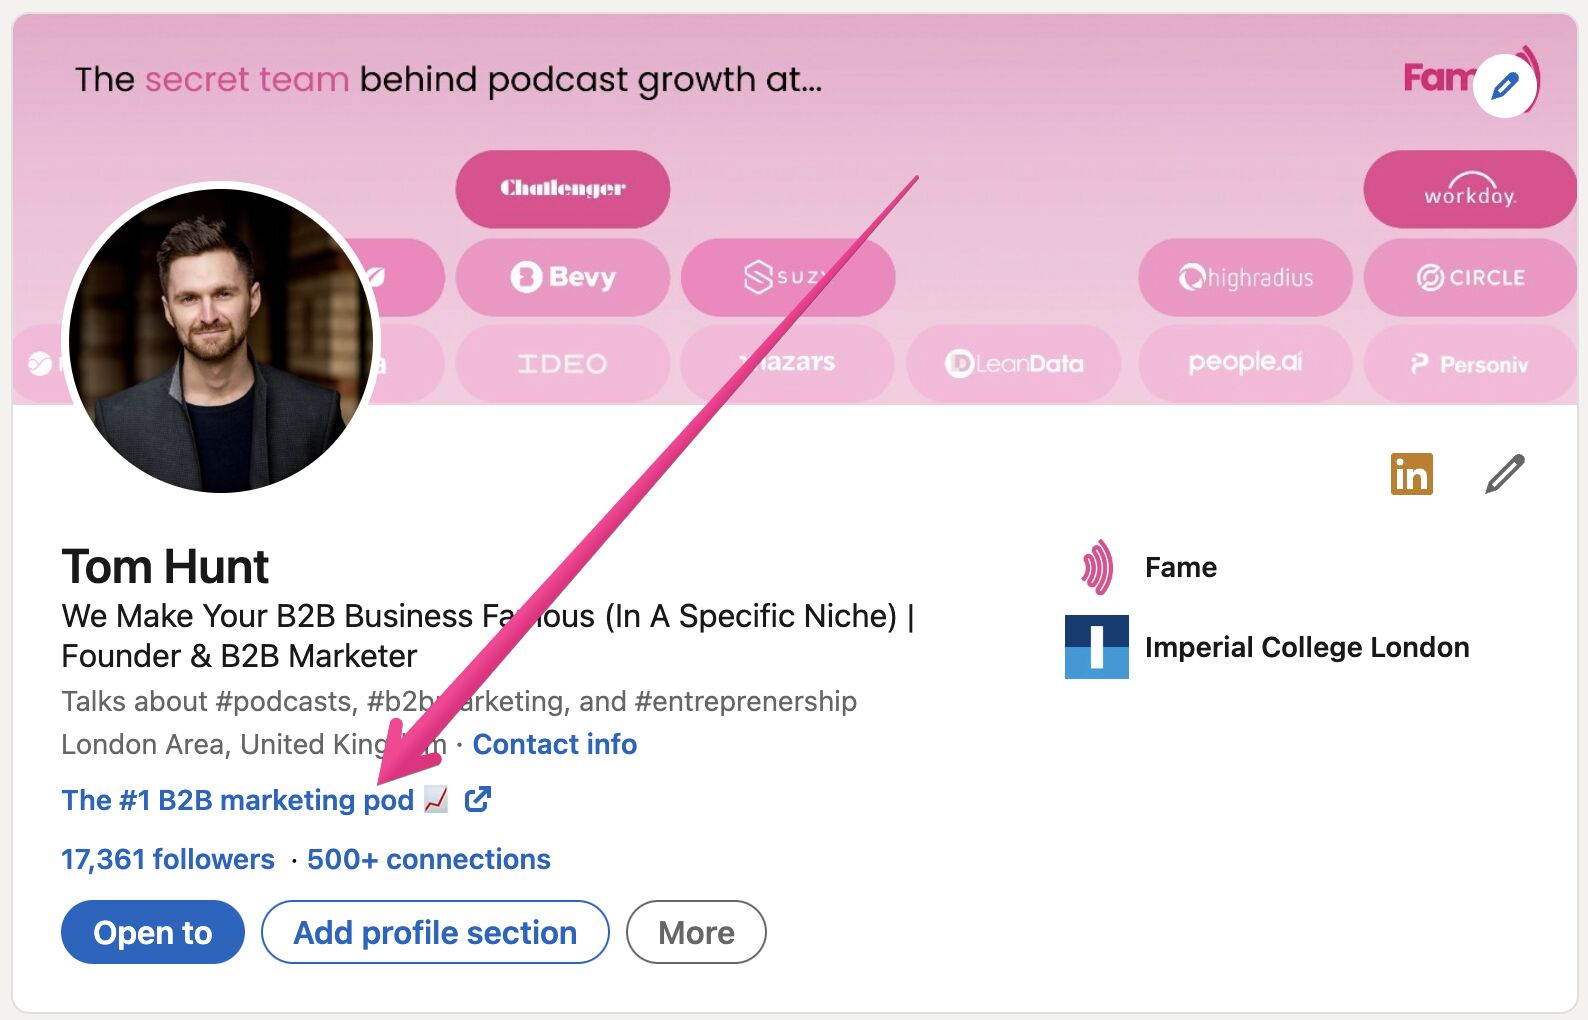This screenshot has width=1588, height=1020.
Task: View the 500+ connections list
Action: (429, 859)
